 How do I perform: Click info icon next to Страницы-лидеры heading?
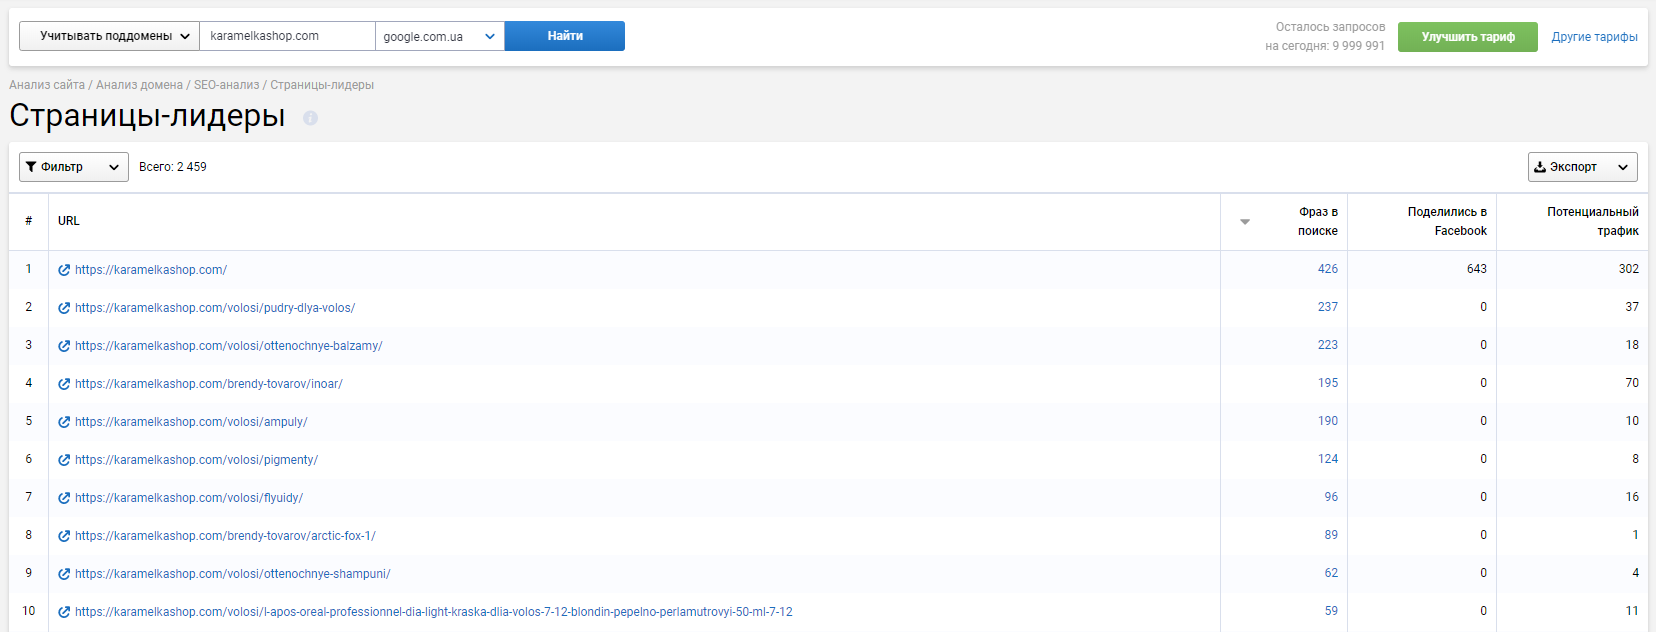pyautogui.click(x=310, y=118)
